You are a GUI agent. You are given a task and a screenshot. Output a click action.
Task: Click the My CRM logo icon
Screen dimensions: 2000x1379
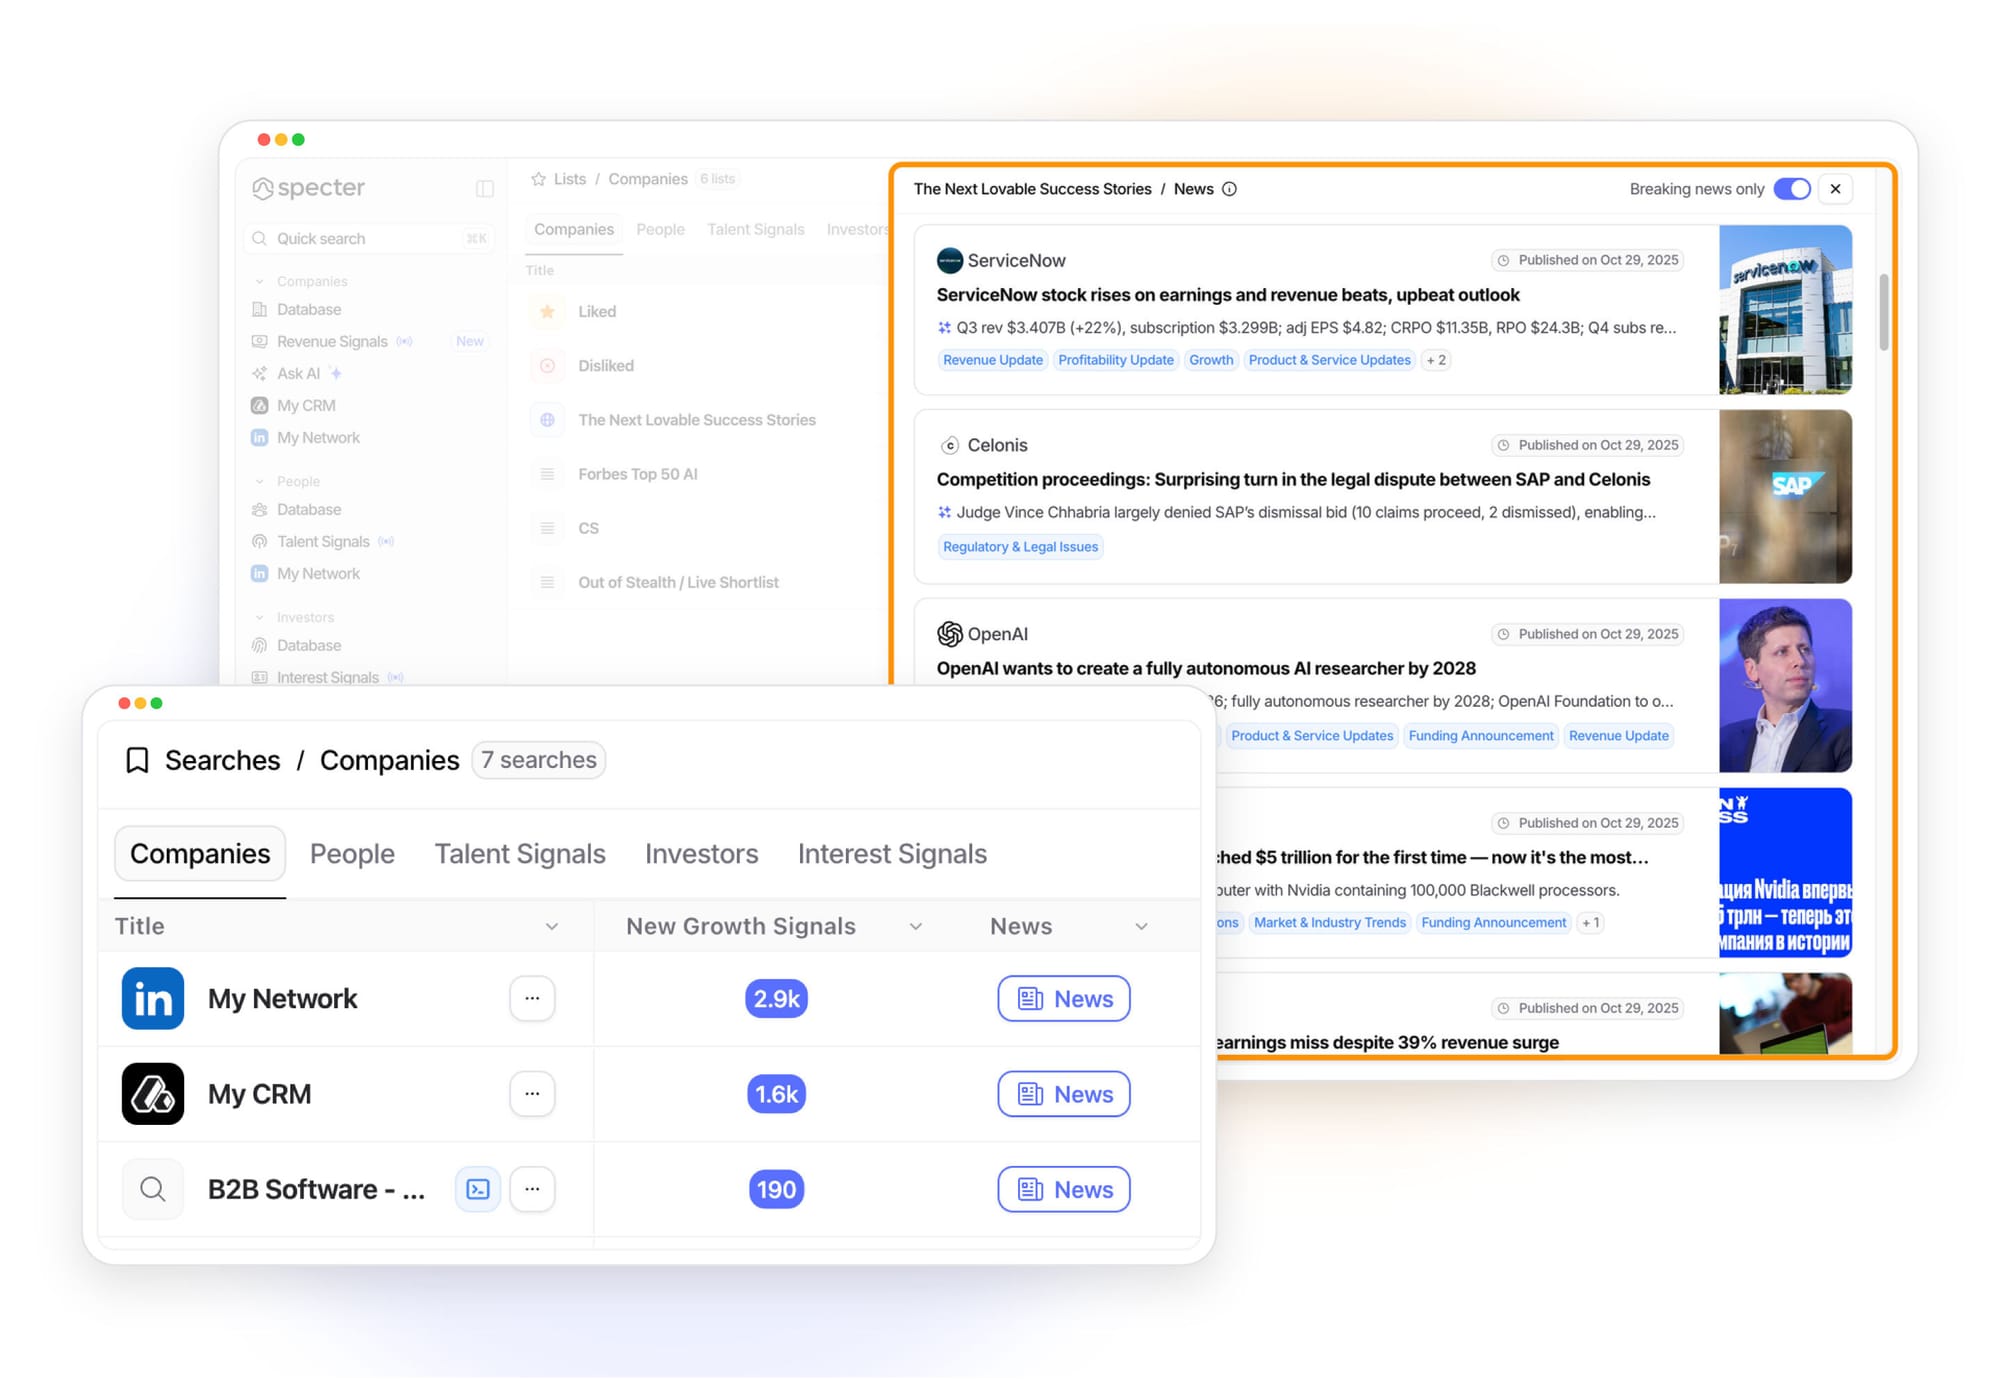pos(152,1093)
